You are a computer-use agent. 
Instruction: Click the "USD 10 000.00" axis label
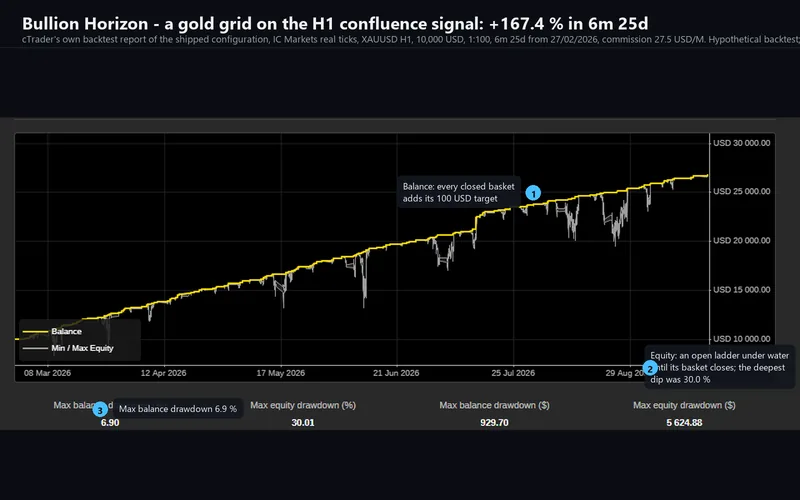tap(741, 338)
